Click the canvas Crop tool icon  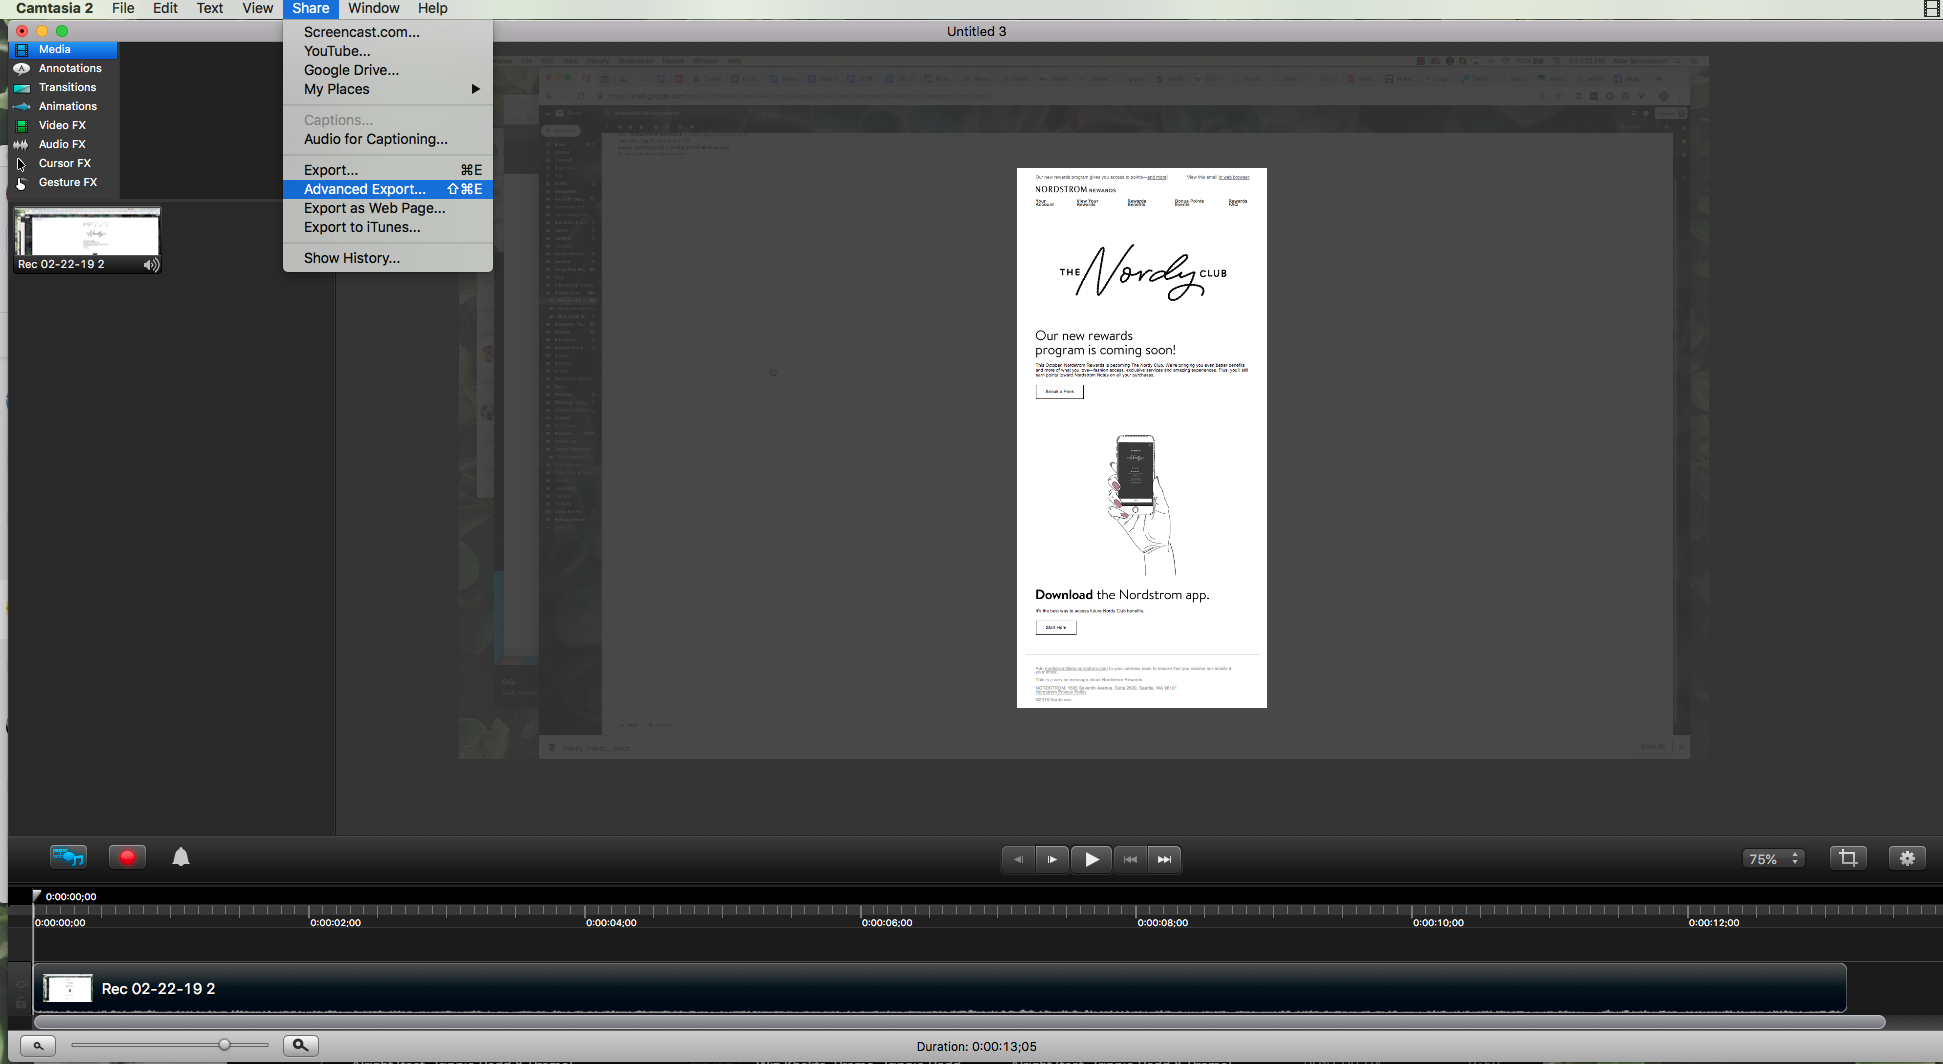[1848, 858]
